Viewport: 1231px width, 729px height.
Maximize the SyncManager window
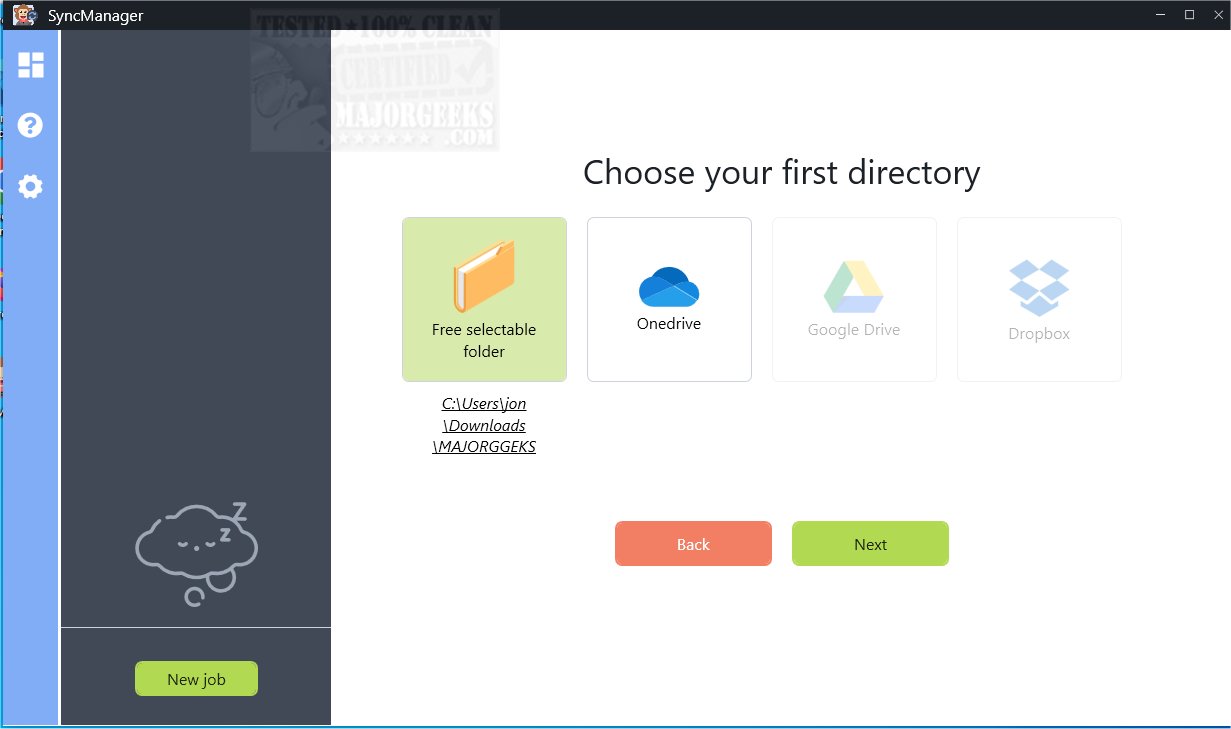pyautogui.click(x=1189, y=14)
